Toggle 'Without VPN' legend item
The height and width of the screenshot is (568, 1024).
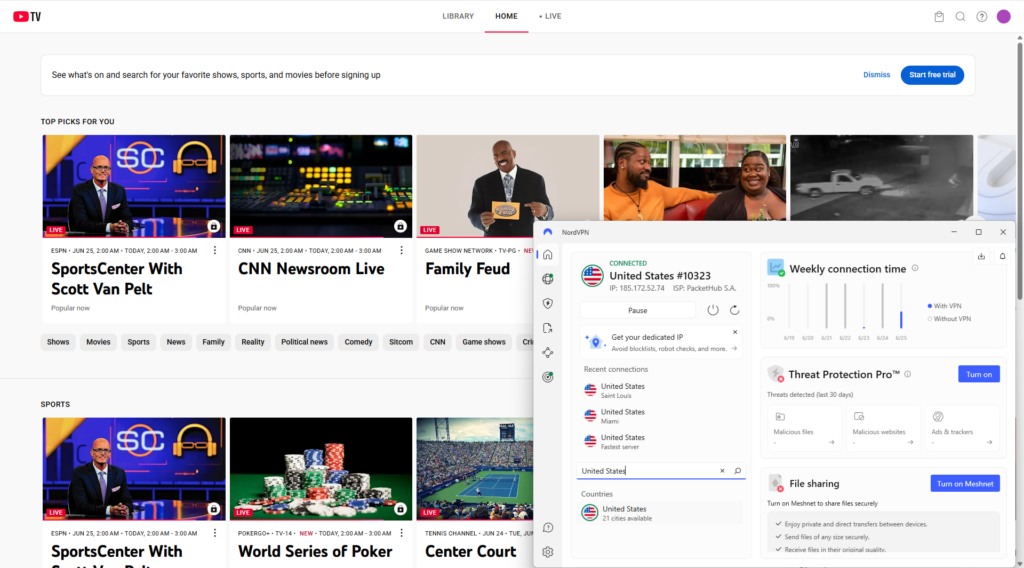pyautogui.click(x=949, y=319)
